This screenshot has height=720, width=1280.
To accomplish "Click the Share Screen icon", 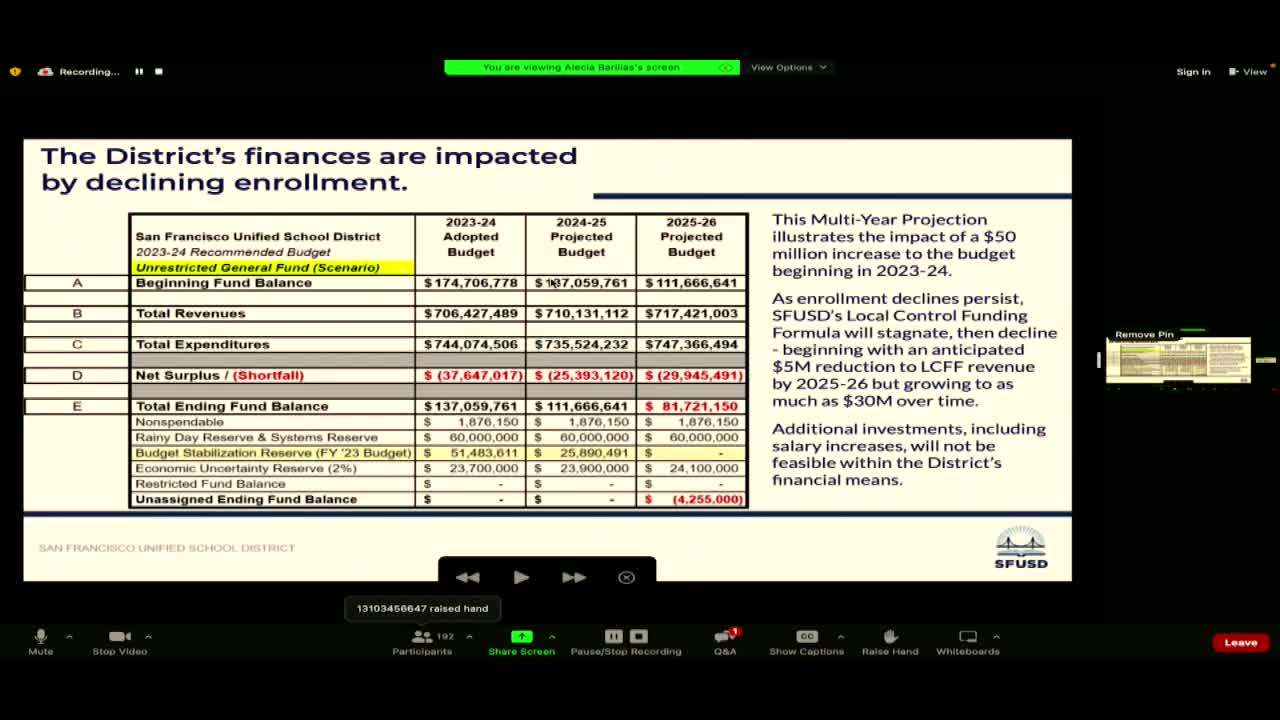I will point(521,636).
